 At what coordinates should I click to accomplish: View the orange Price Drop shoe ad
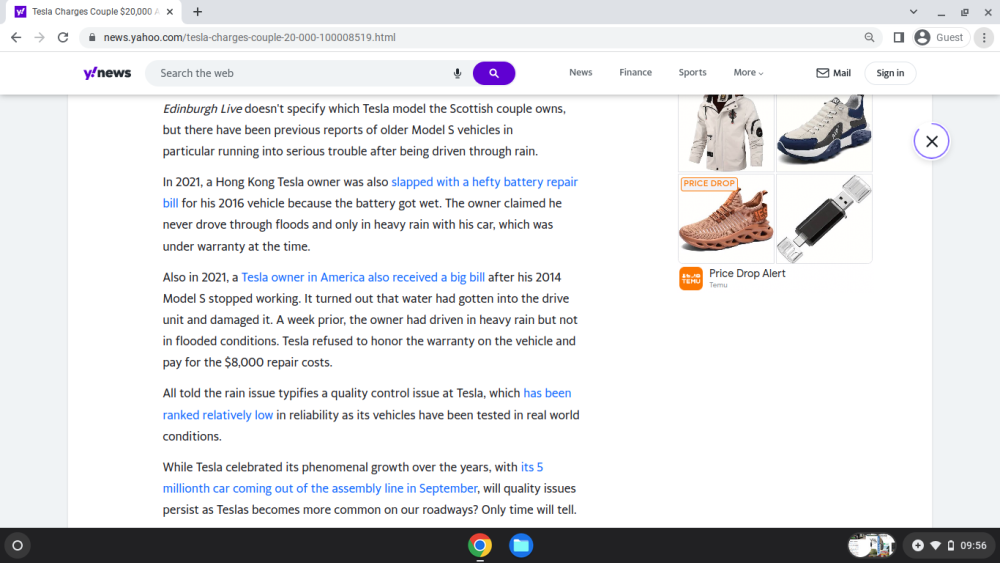[726, 219]
